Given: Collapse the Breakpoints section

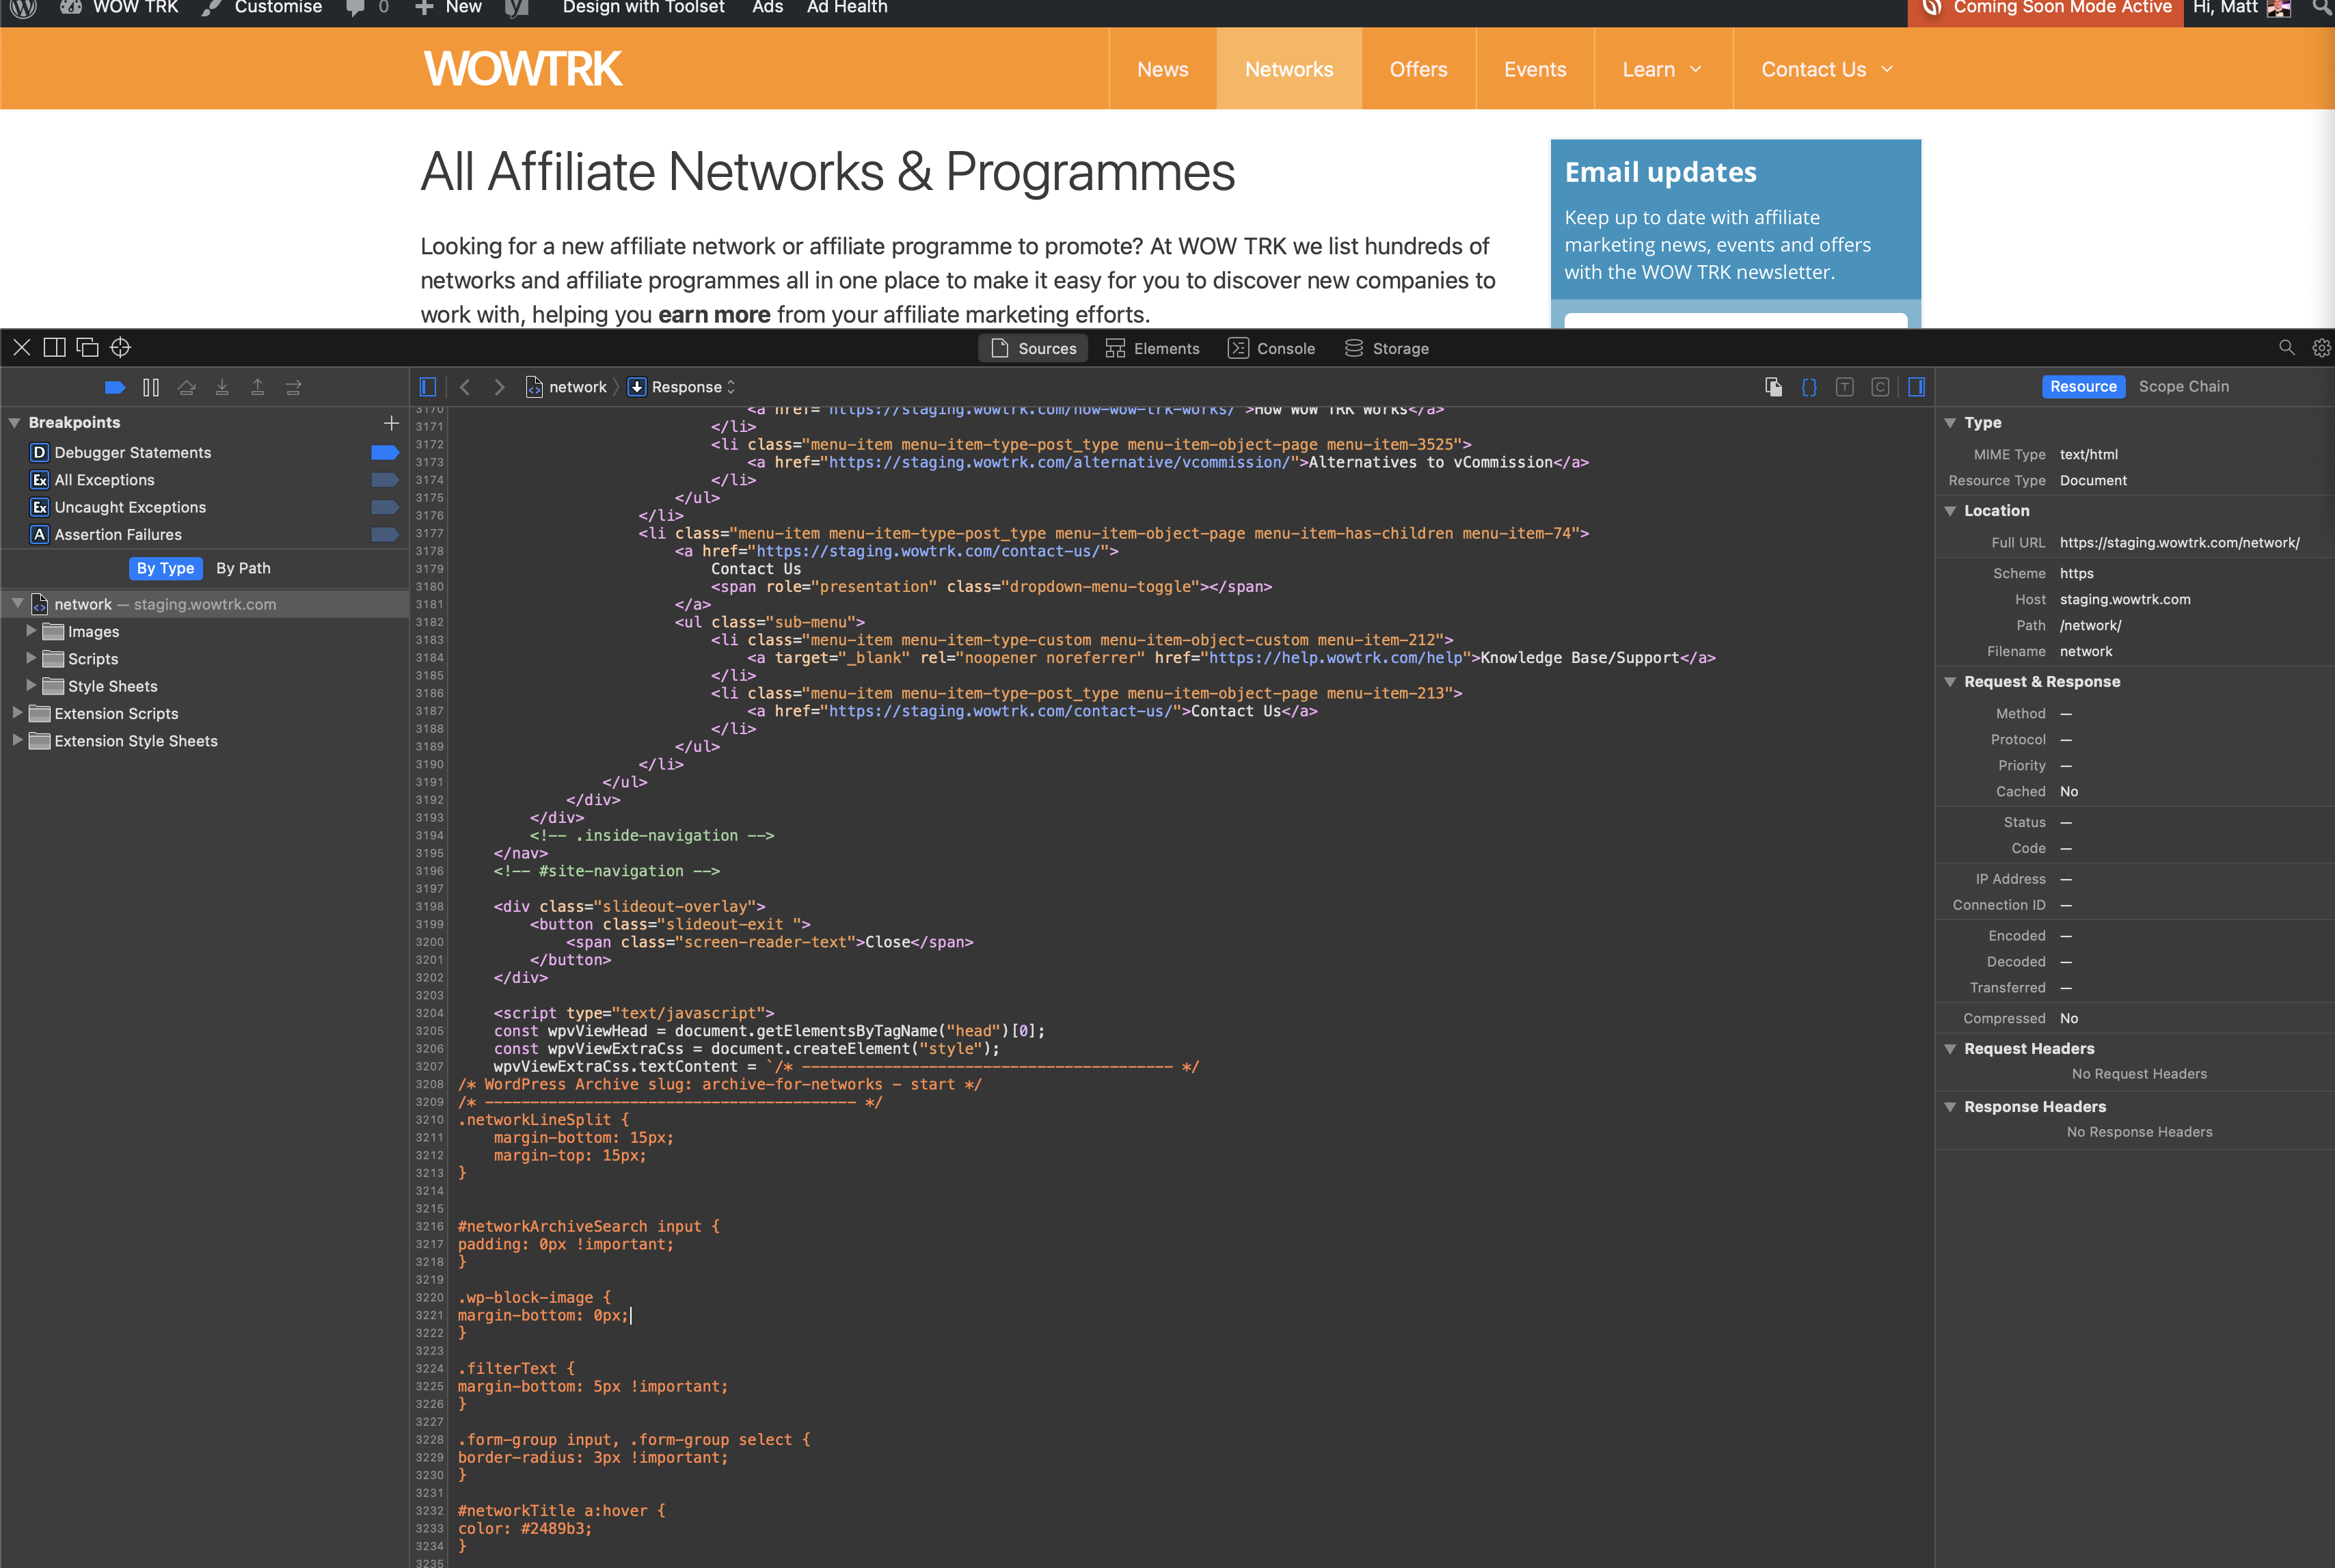Looking at the screenshot, I should (15, 423).
